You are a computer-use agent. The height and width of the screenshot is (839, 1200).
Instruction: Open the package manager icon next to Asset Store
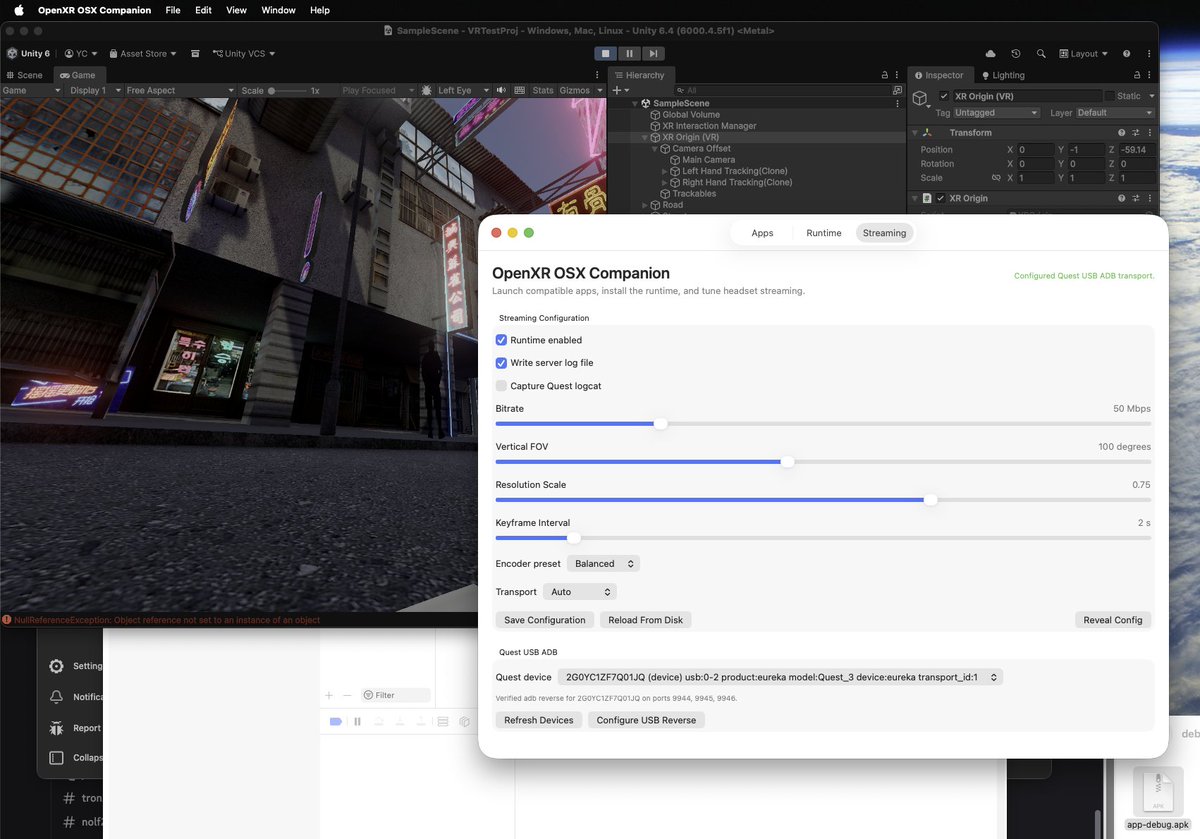tap(195, 53)
